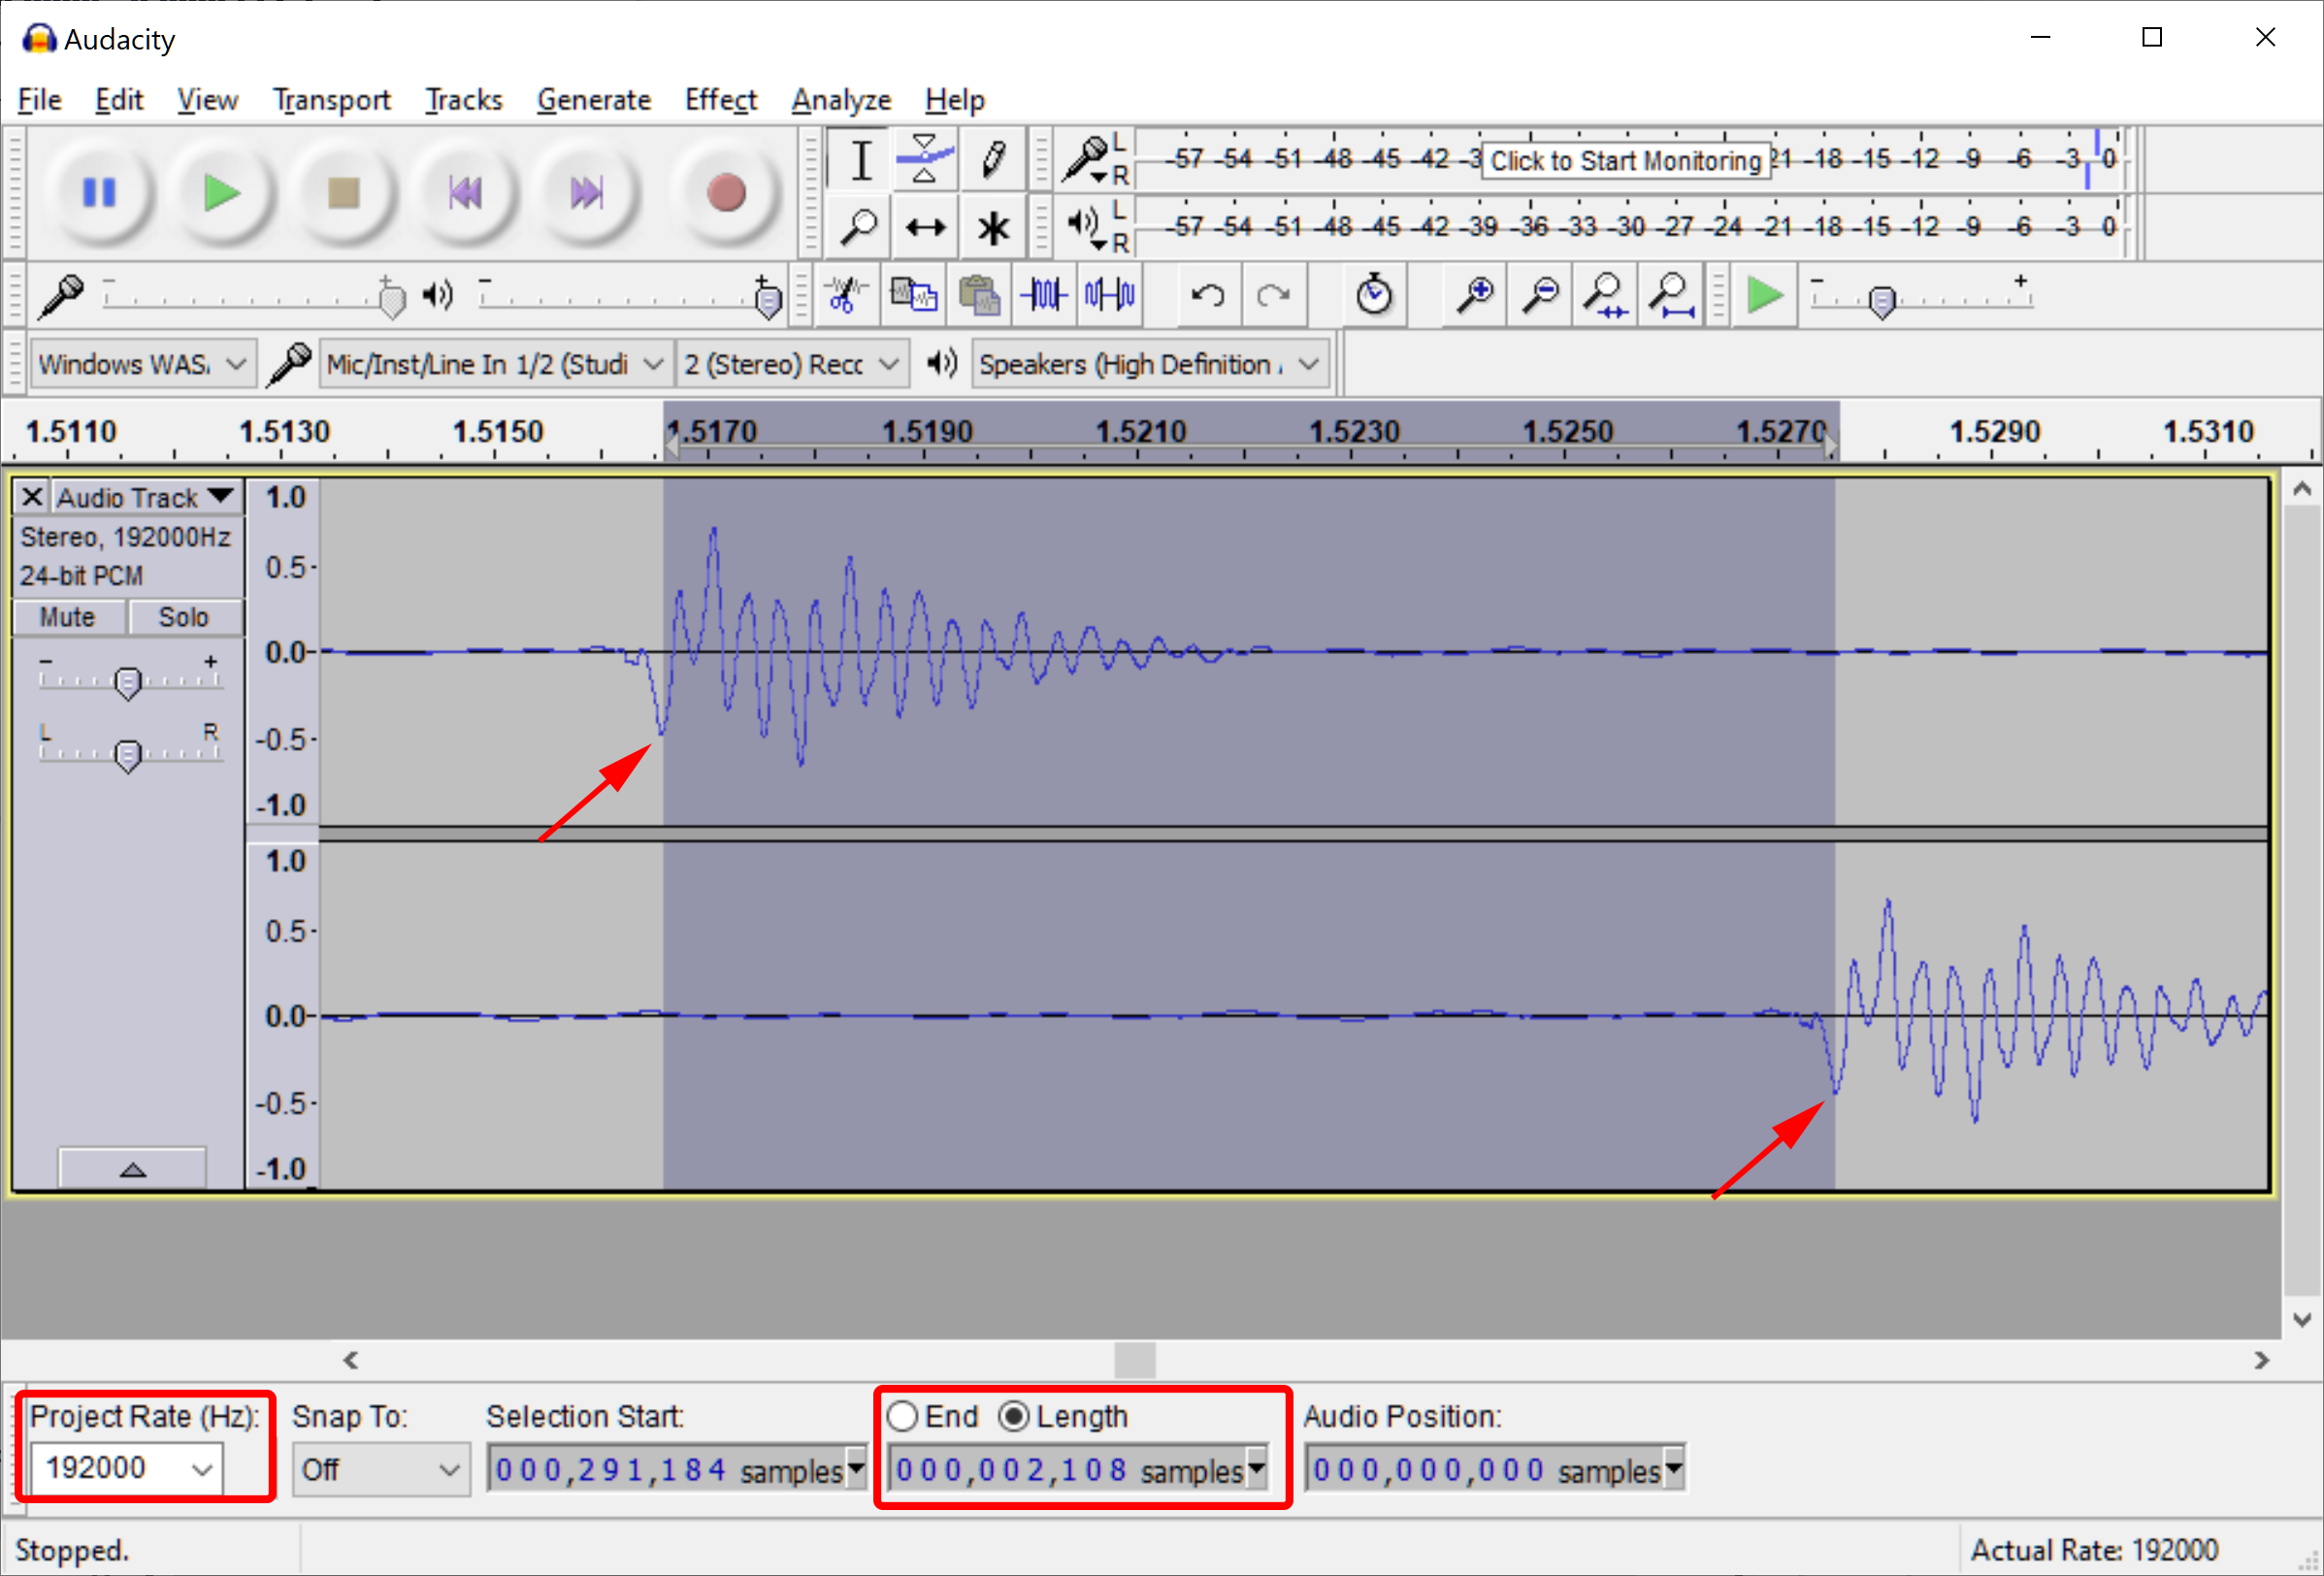2324x1576 pixels.
Task: Select the Zoom tool magnifier
Action: coord(861,227)
